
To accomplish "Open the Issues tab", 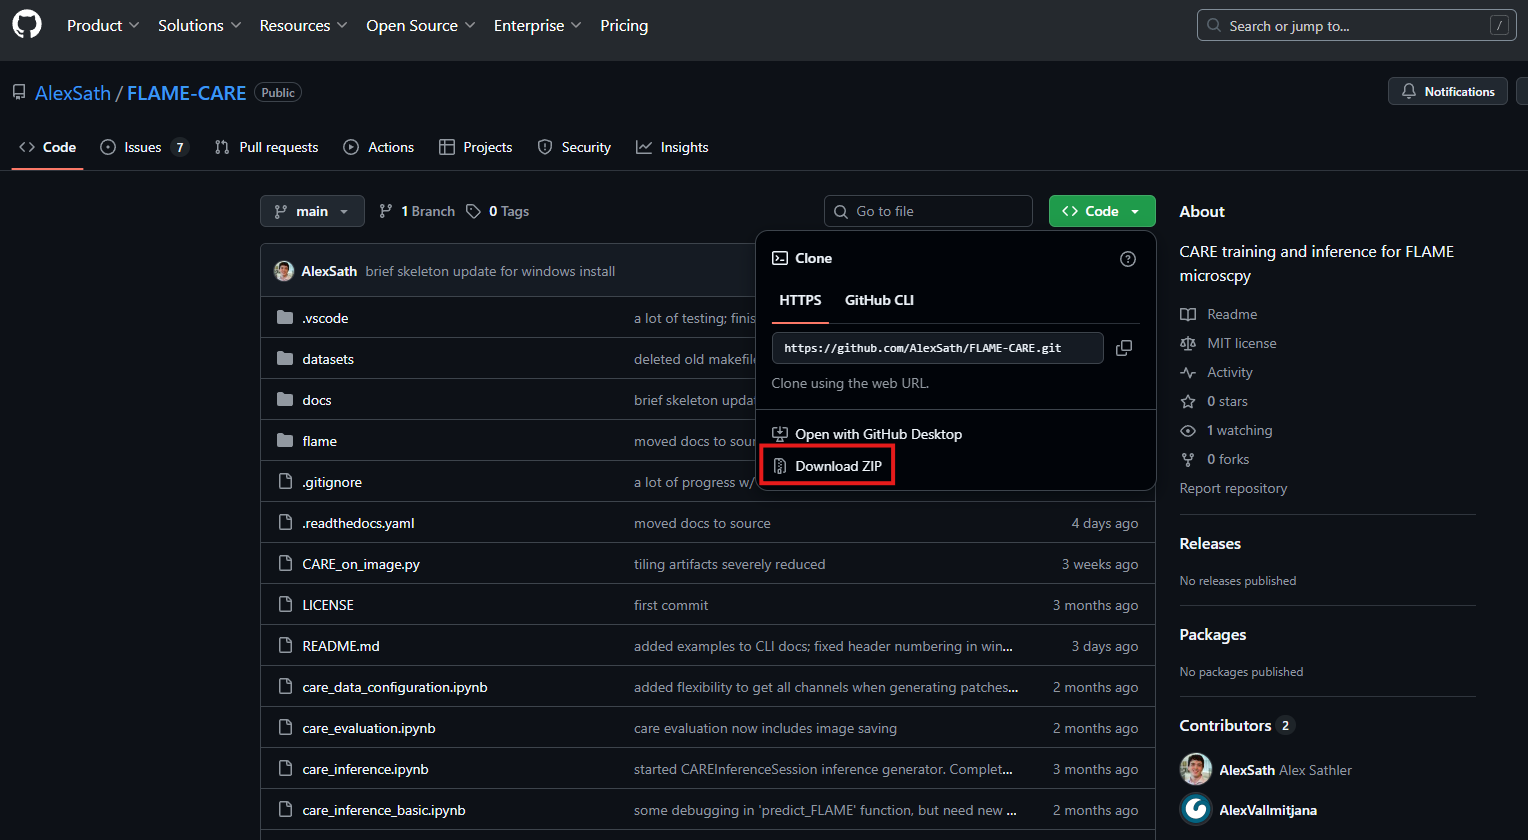I will pyautogui.click(x=144, y=147).
